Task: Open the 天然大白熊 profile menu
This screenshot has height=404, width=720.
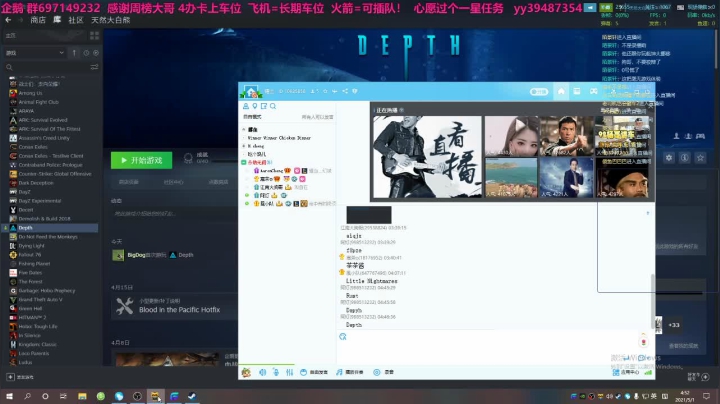Action: (x=110, y=20)
